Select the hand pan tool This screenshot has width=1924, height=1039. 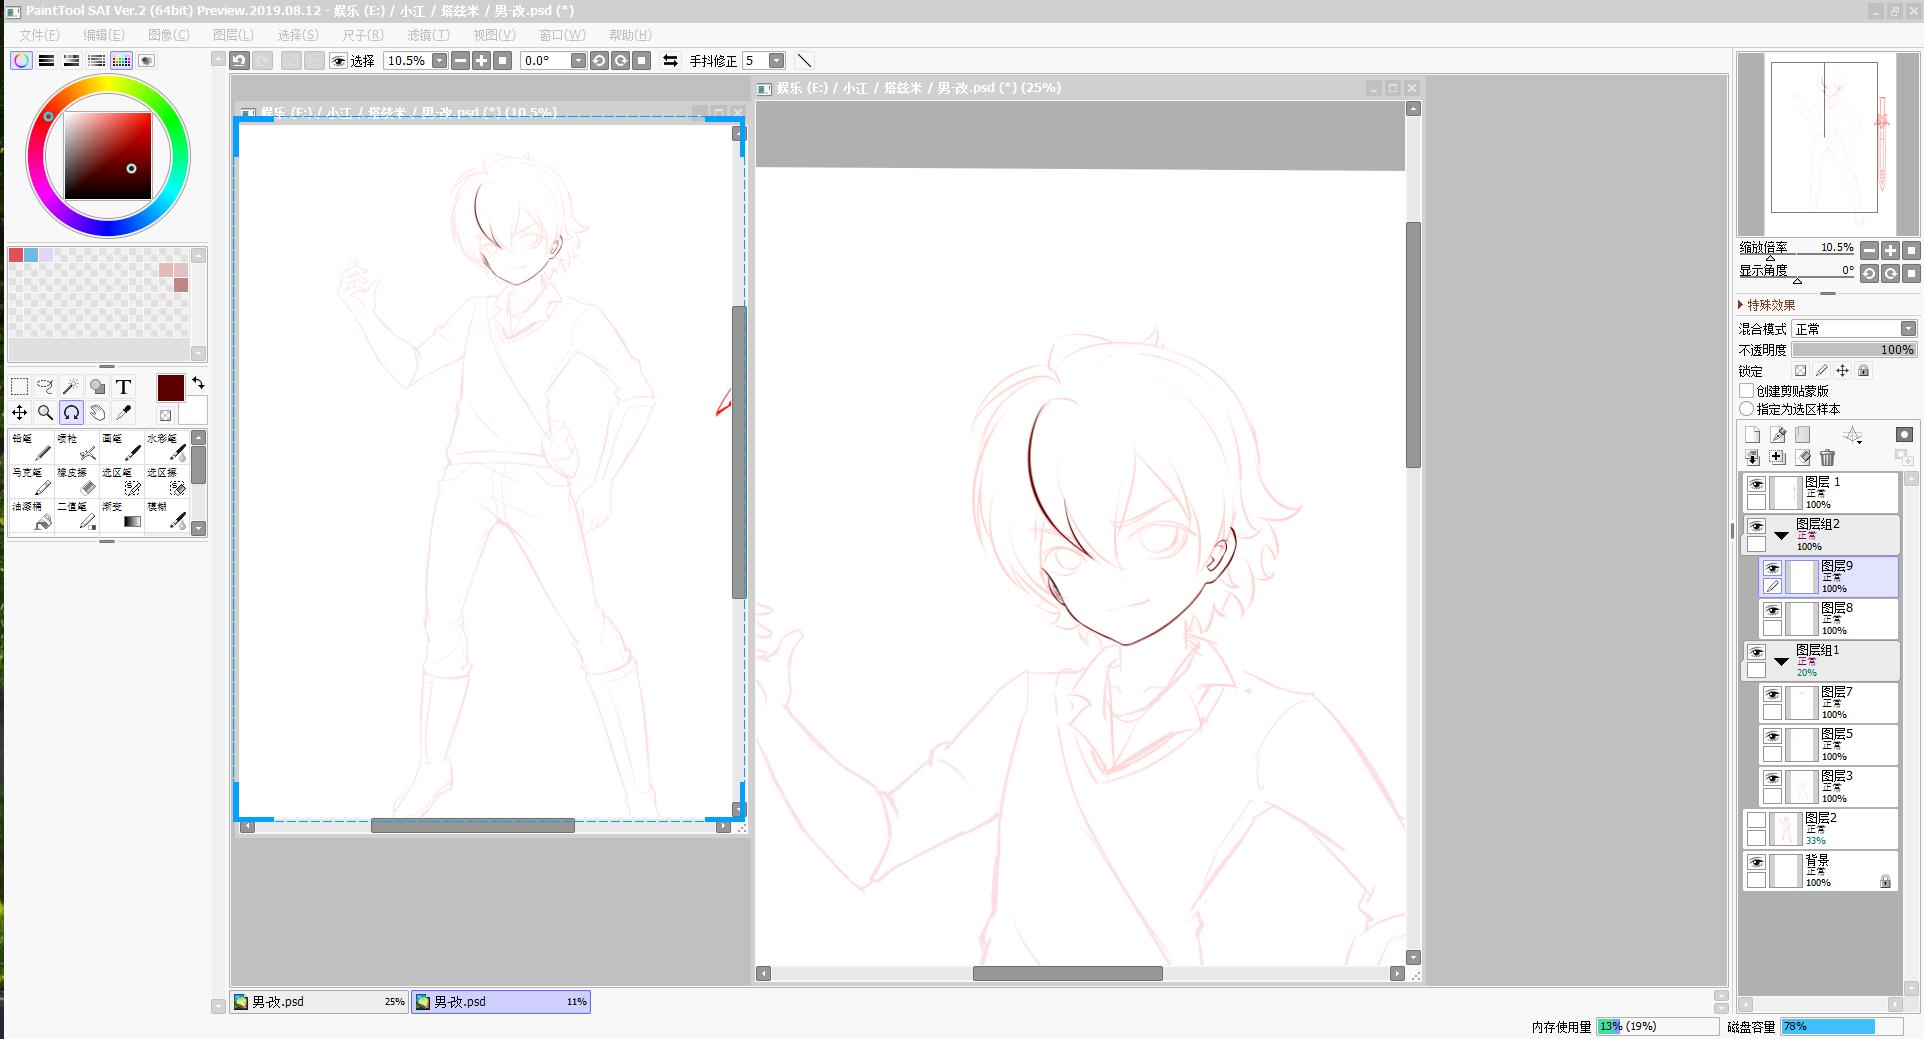[x=97, y=412]
